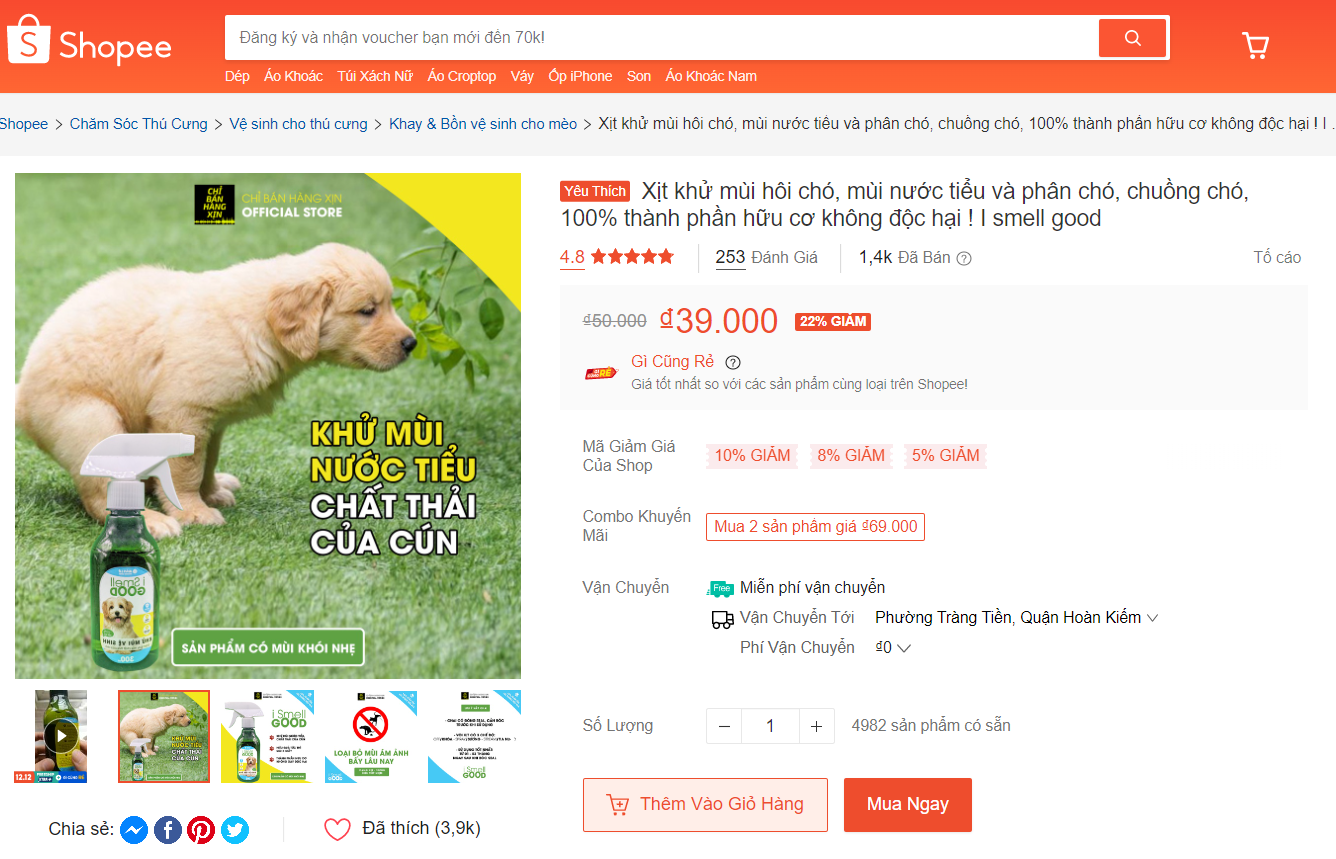1336x859 pixels.
Task: Decrease quantity with the minus button
Action: [x=724, y=726]
